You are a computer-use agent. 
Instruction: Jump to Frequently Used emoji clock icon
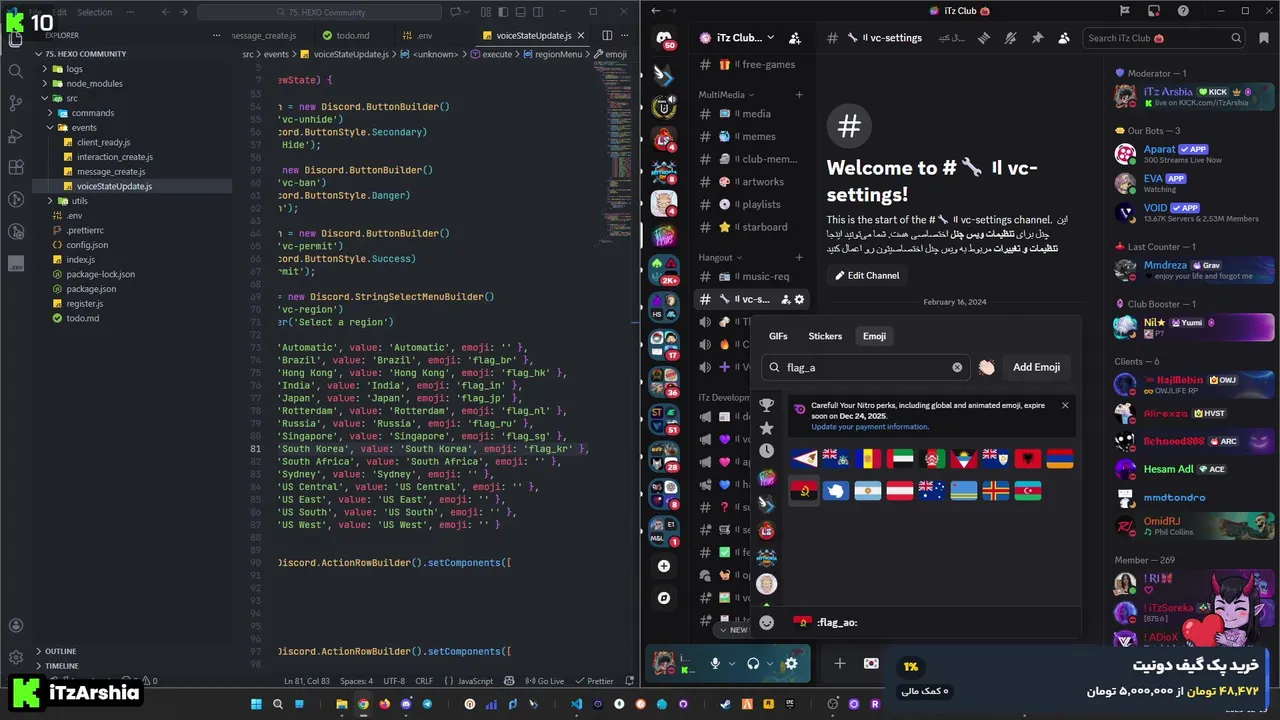click(766, 451)
